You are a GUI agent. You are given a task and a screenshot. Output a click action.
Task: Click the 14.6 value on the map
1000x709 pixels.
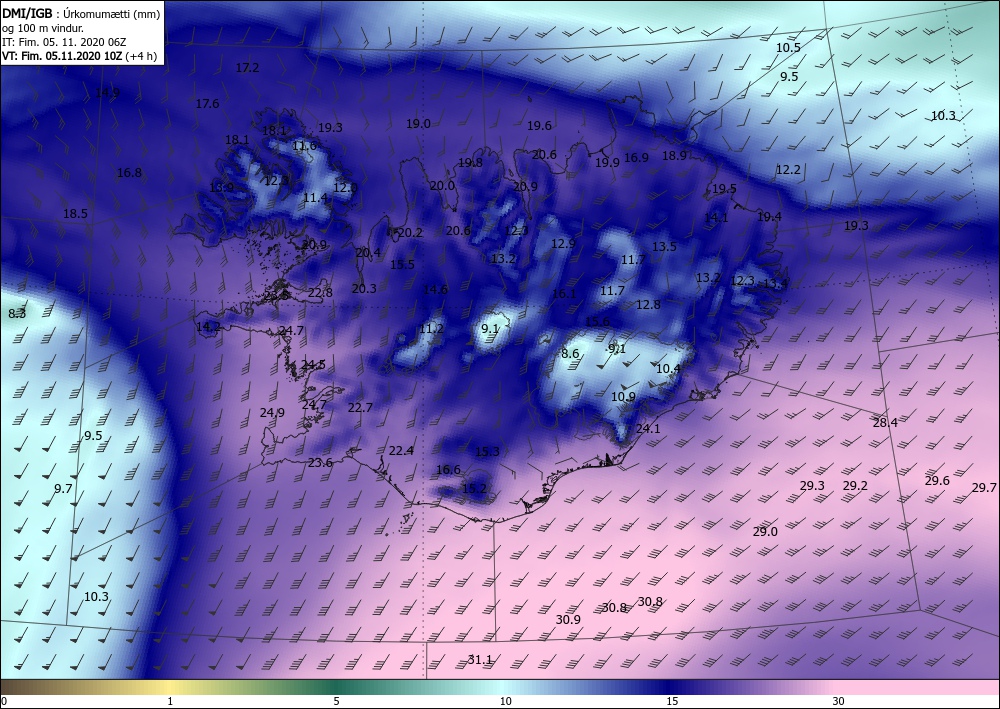click(x=435, y=289)
